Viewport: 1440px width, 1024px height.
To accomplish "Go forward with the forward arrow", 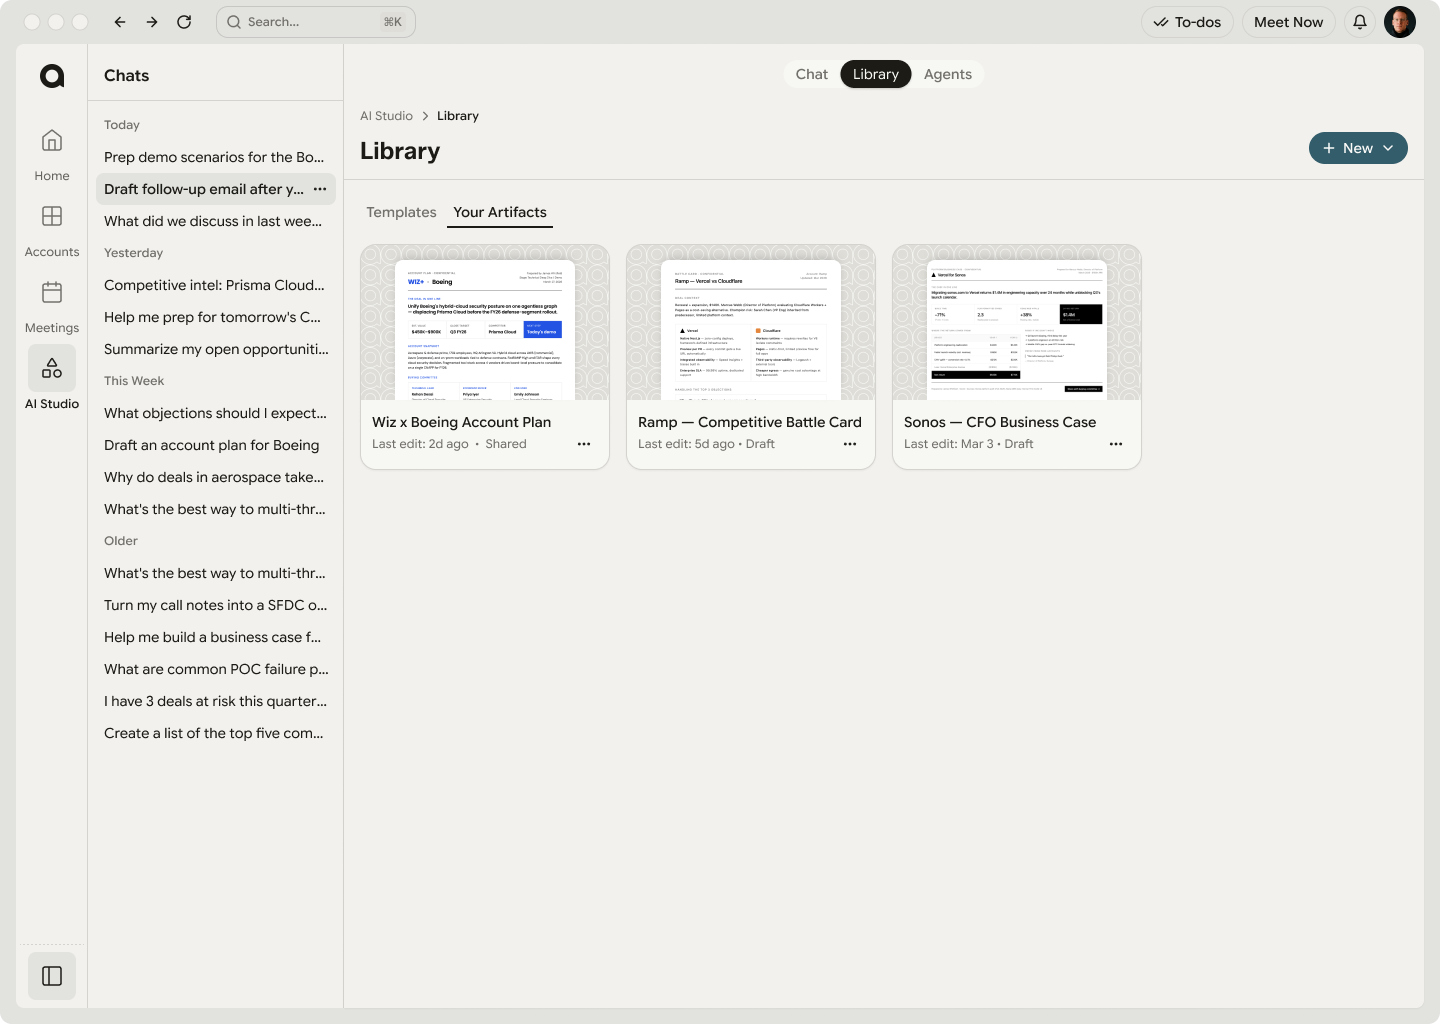I will [152, 22].
